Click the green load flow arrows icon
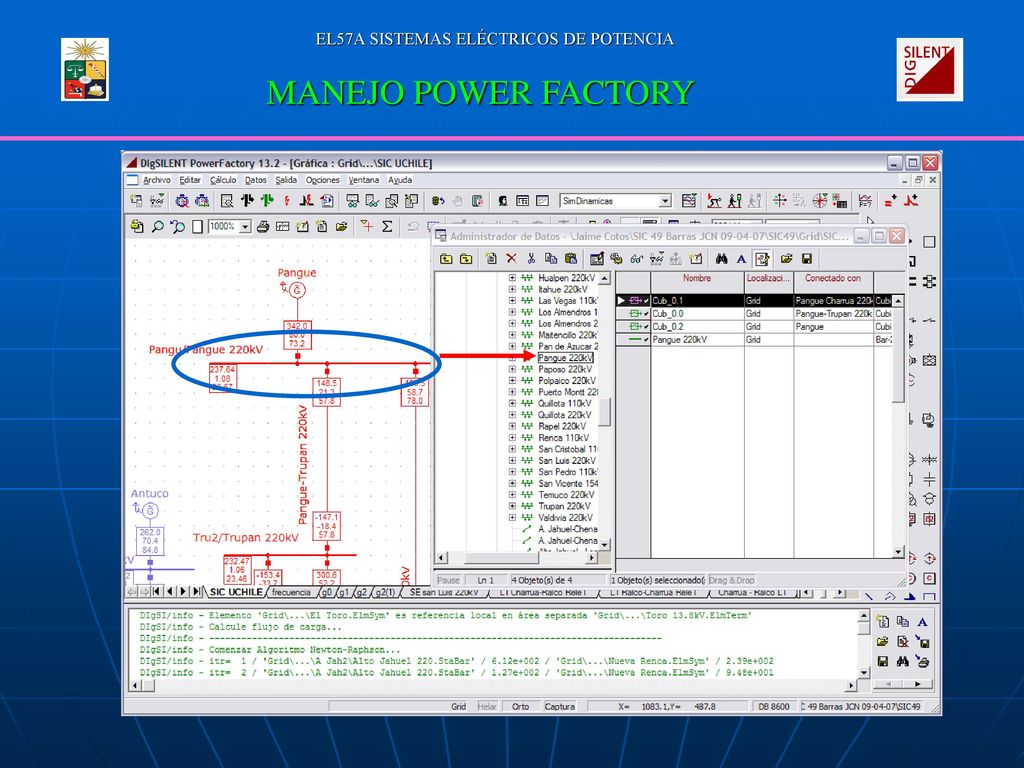The height and width of the screenshot is (768, 1024). pyautogui.click(x=266, y=200)
